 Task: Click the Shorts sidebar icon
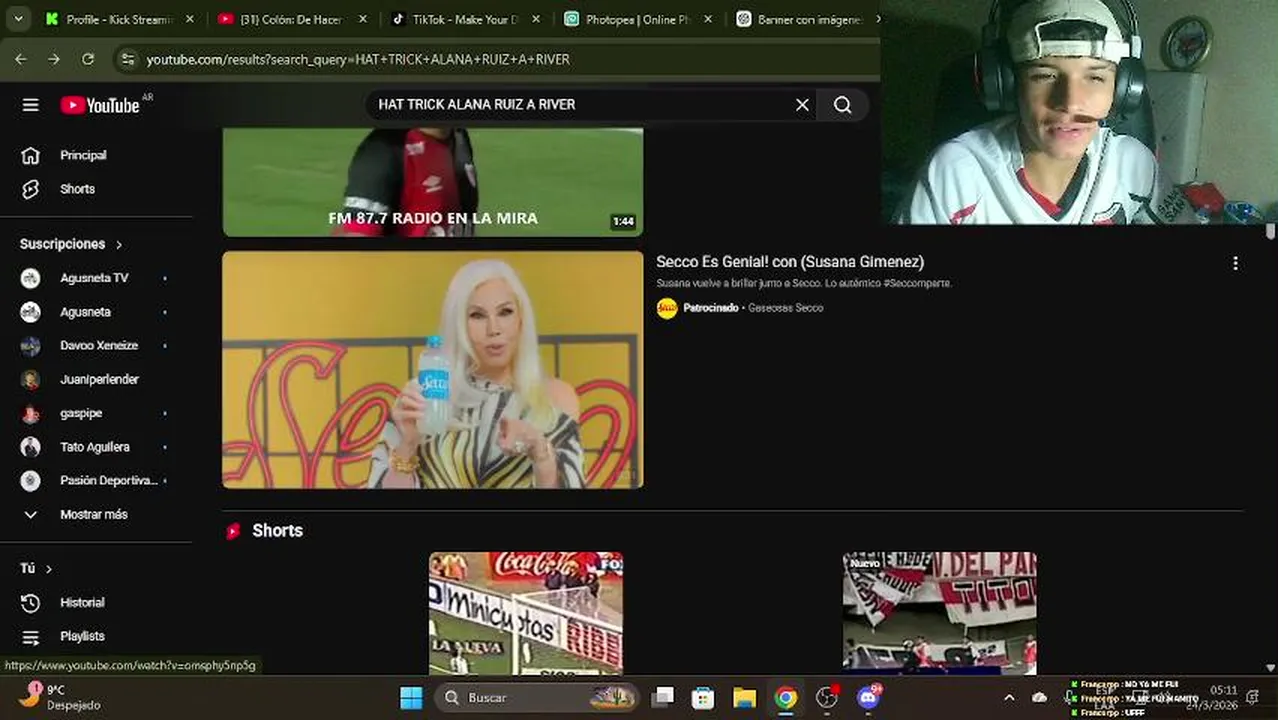[x=31, y=189]
